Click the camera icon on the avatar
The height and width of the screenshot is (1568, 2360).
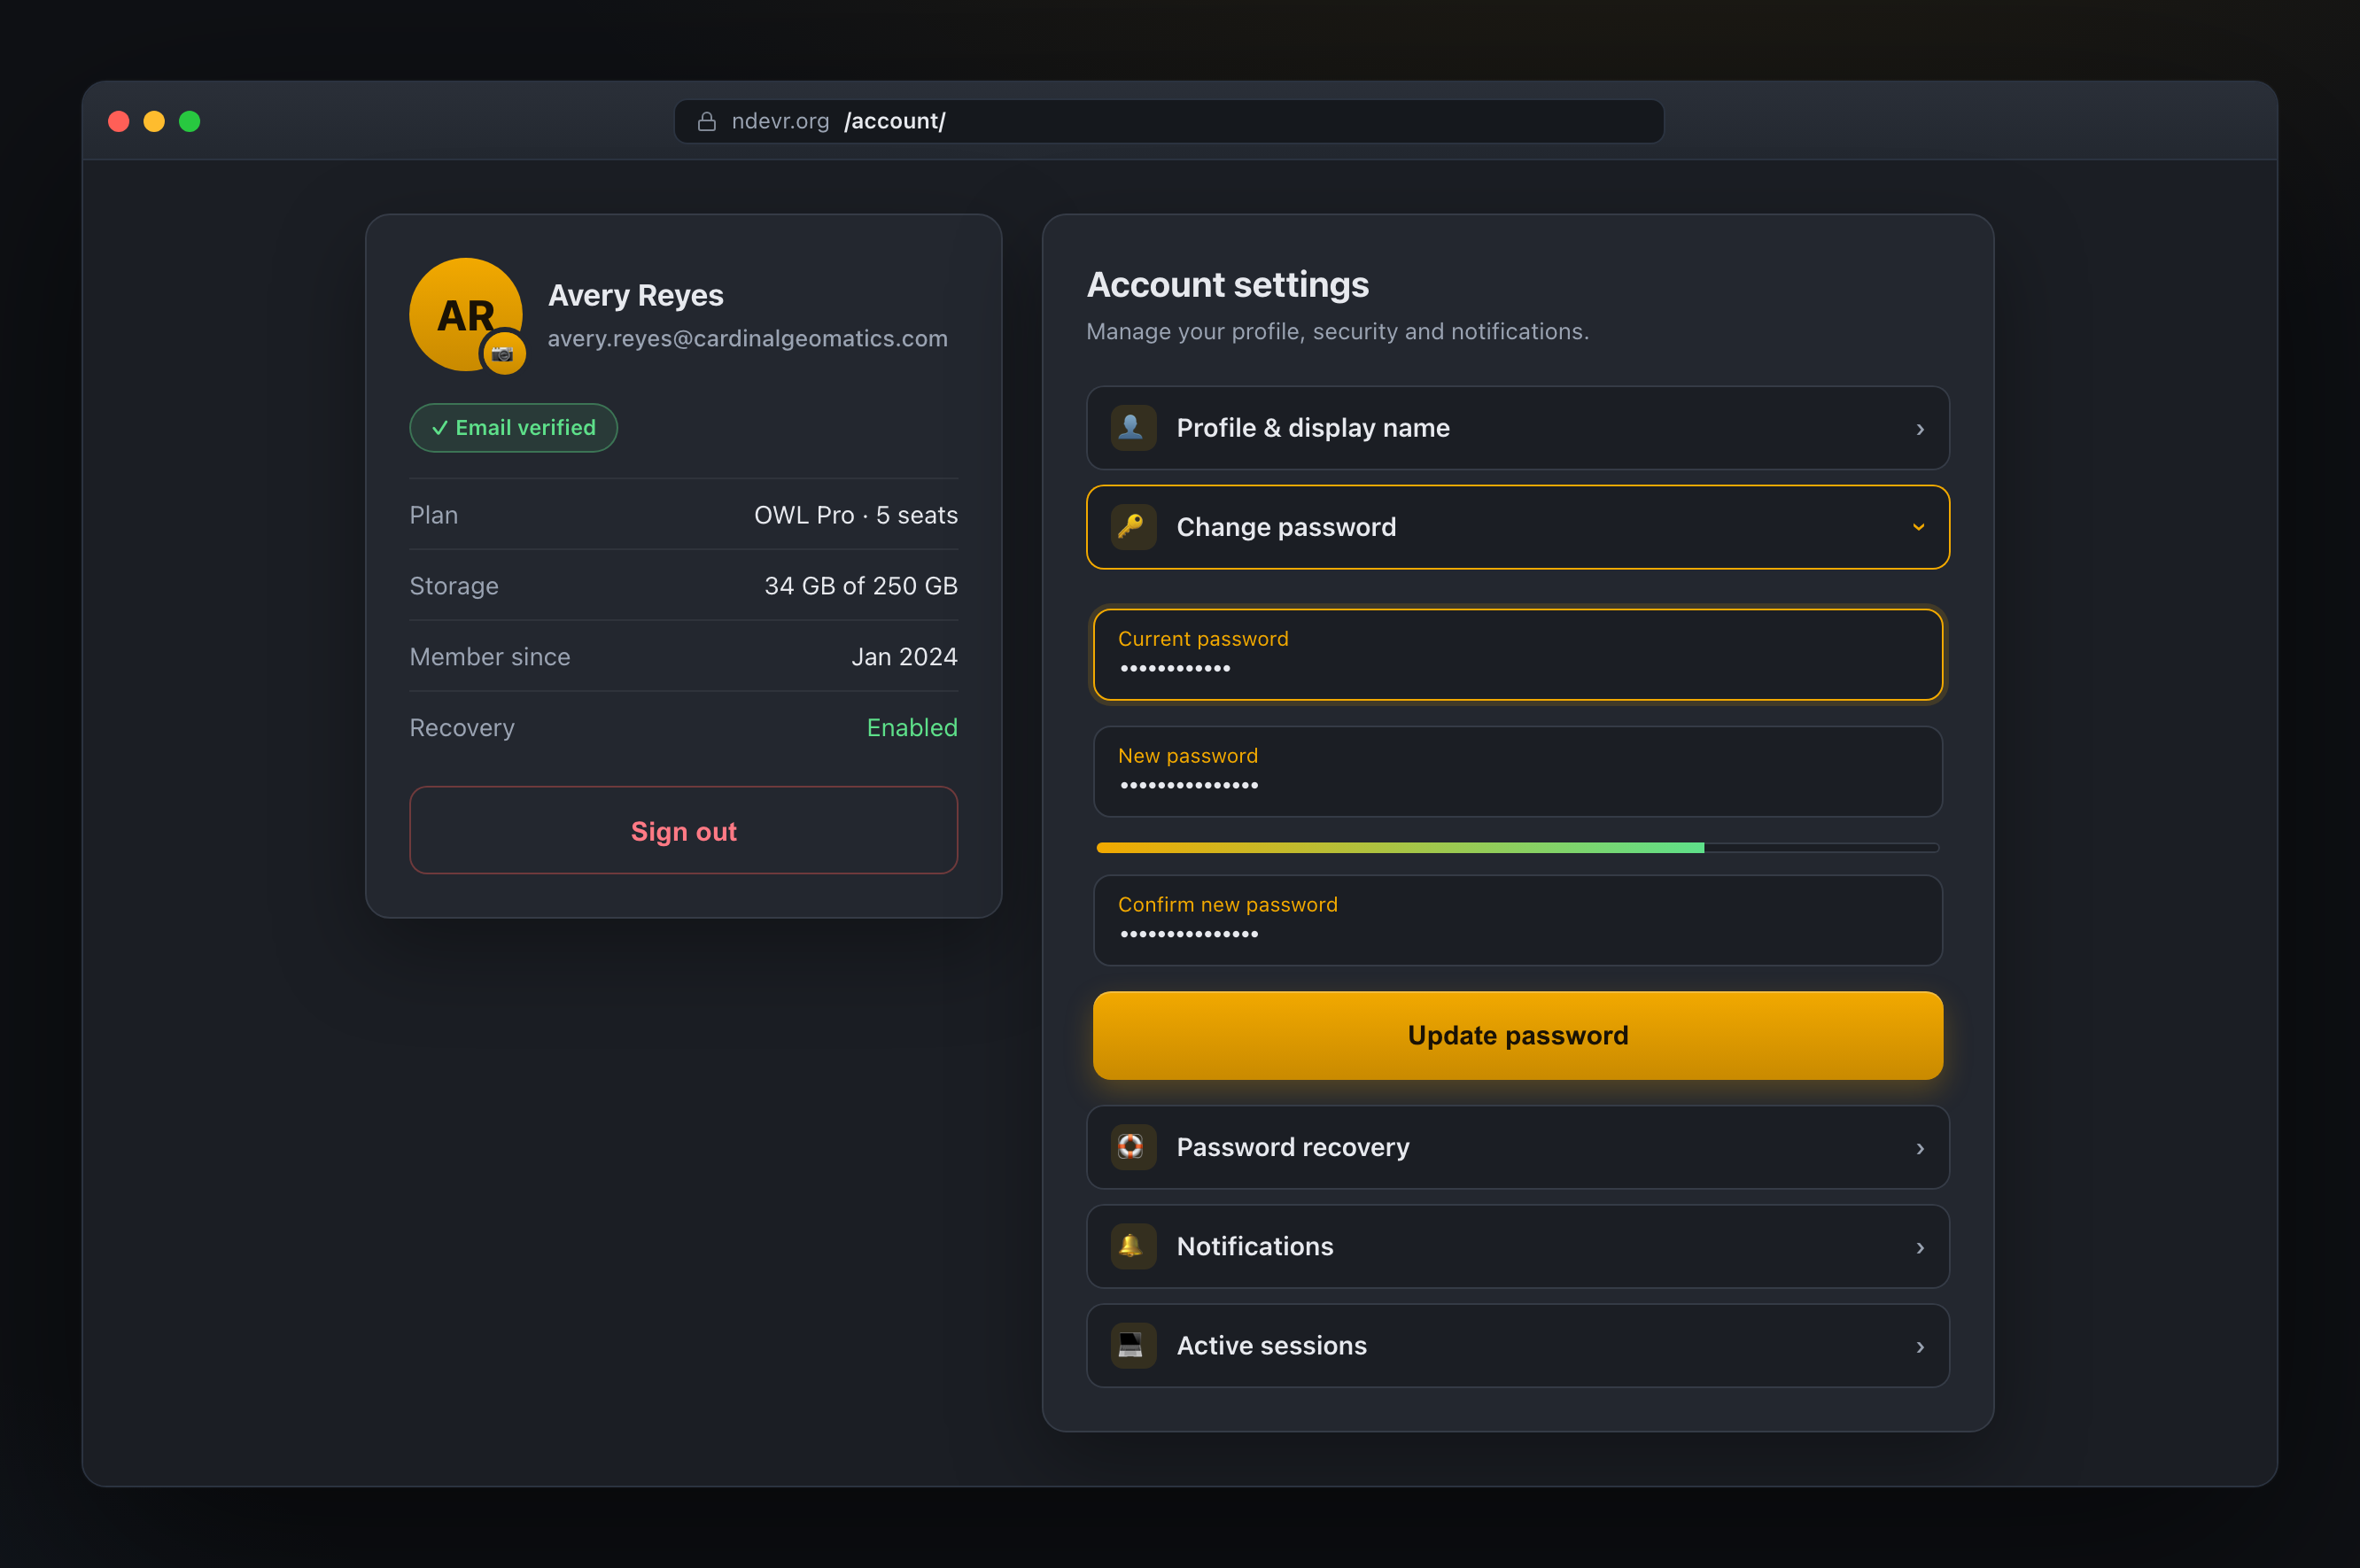tap(503, 353)
